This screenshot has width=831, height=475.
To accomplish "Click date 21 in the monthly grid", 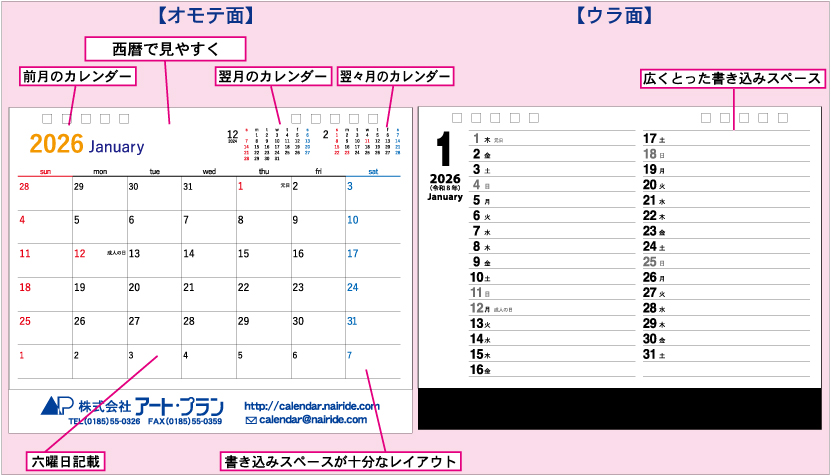I will click(189, 288).
